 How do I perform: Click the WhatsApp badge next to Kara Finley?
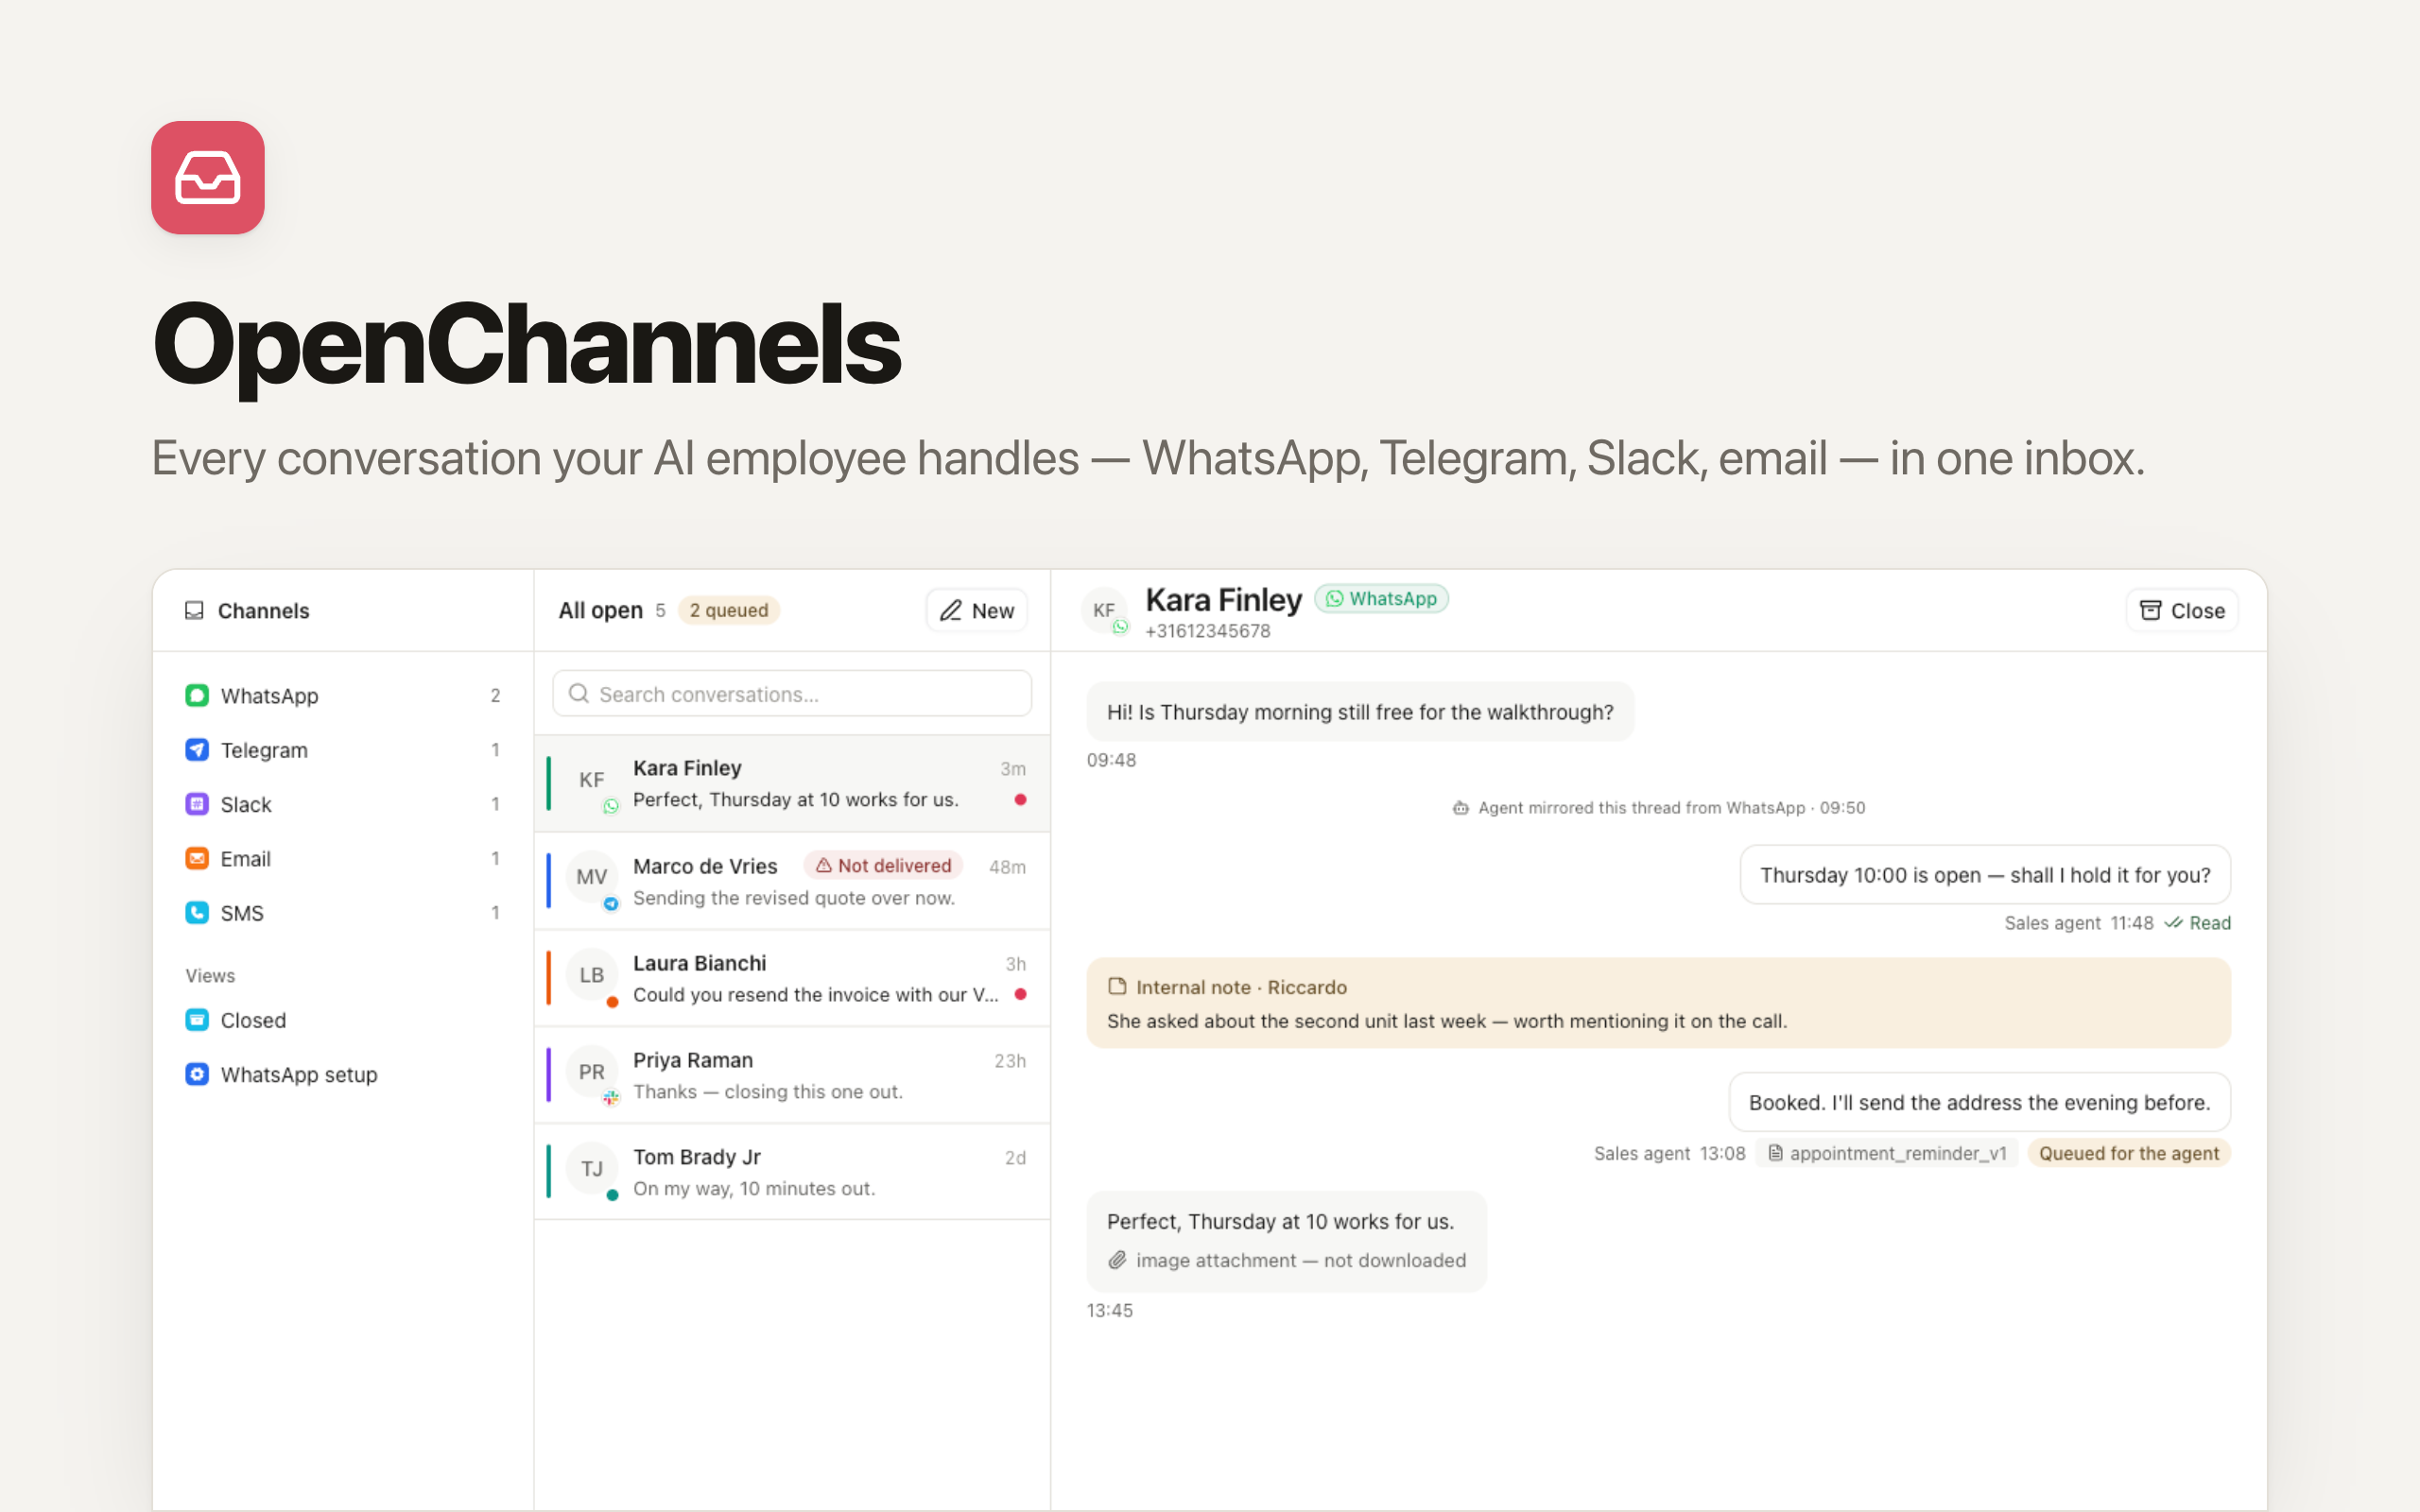pyautogui.click(x=1381, y=598)
